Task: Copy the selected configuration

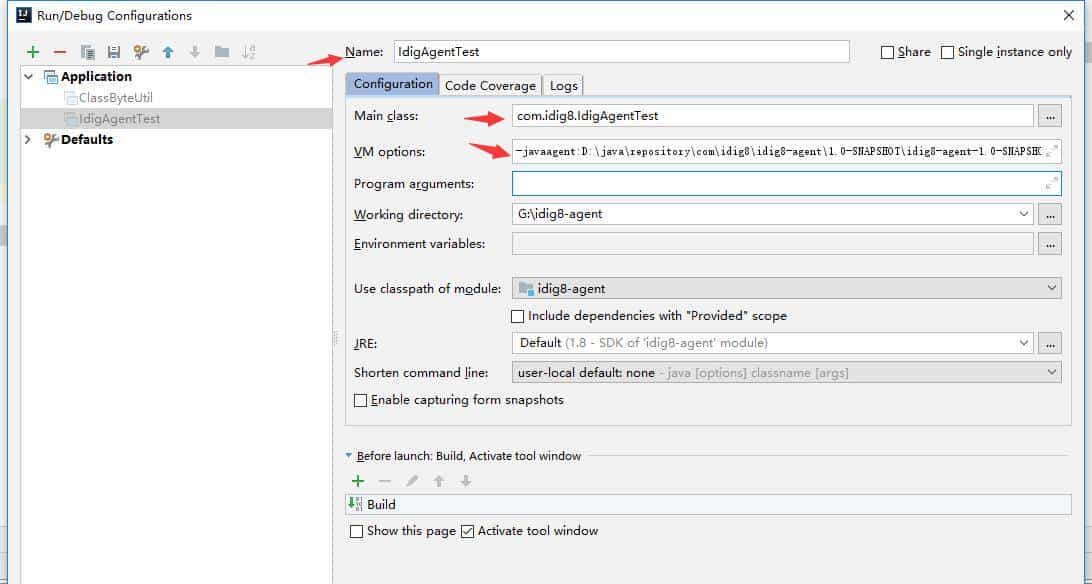Action: pos(87,52)
